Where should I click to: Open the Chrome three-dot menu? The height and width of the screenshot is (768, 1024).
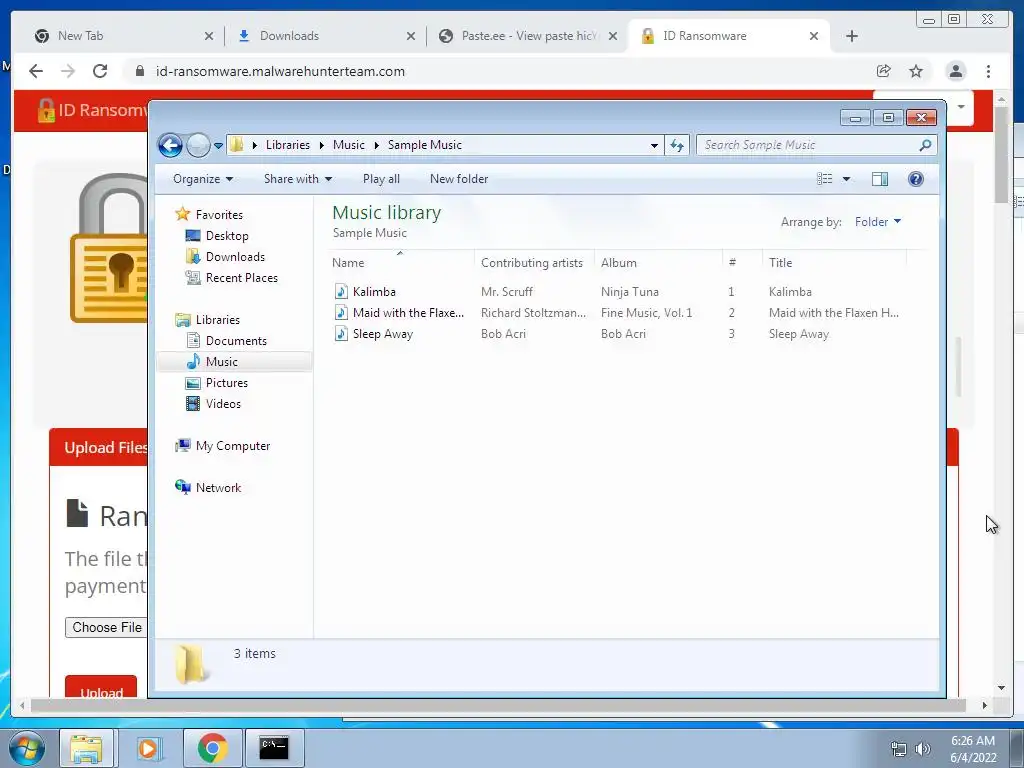(x=988, y=71)
